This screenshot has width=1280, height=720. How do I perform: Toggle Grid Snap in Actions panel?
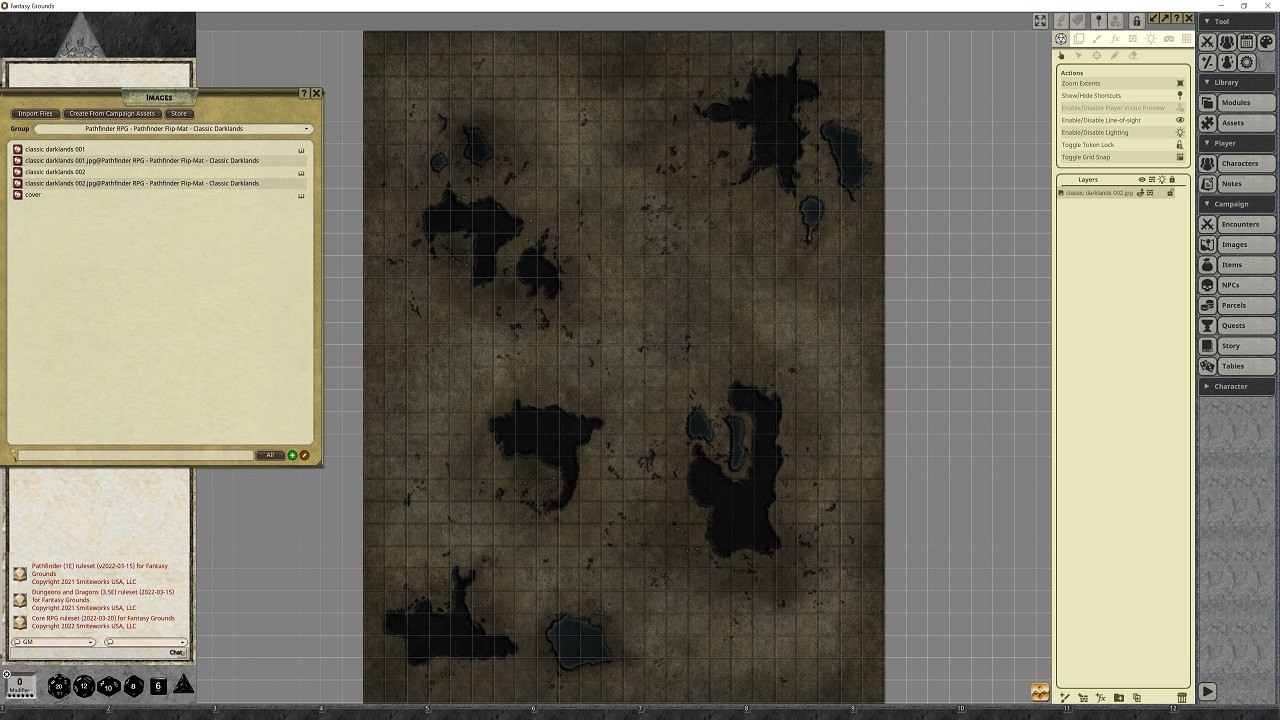click(x=1122, y=157)
